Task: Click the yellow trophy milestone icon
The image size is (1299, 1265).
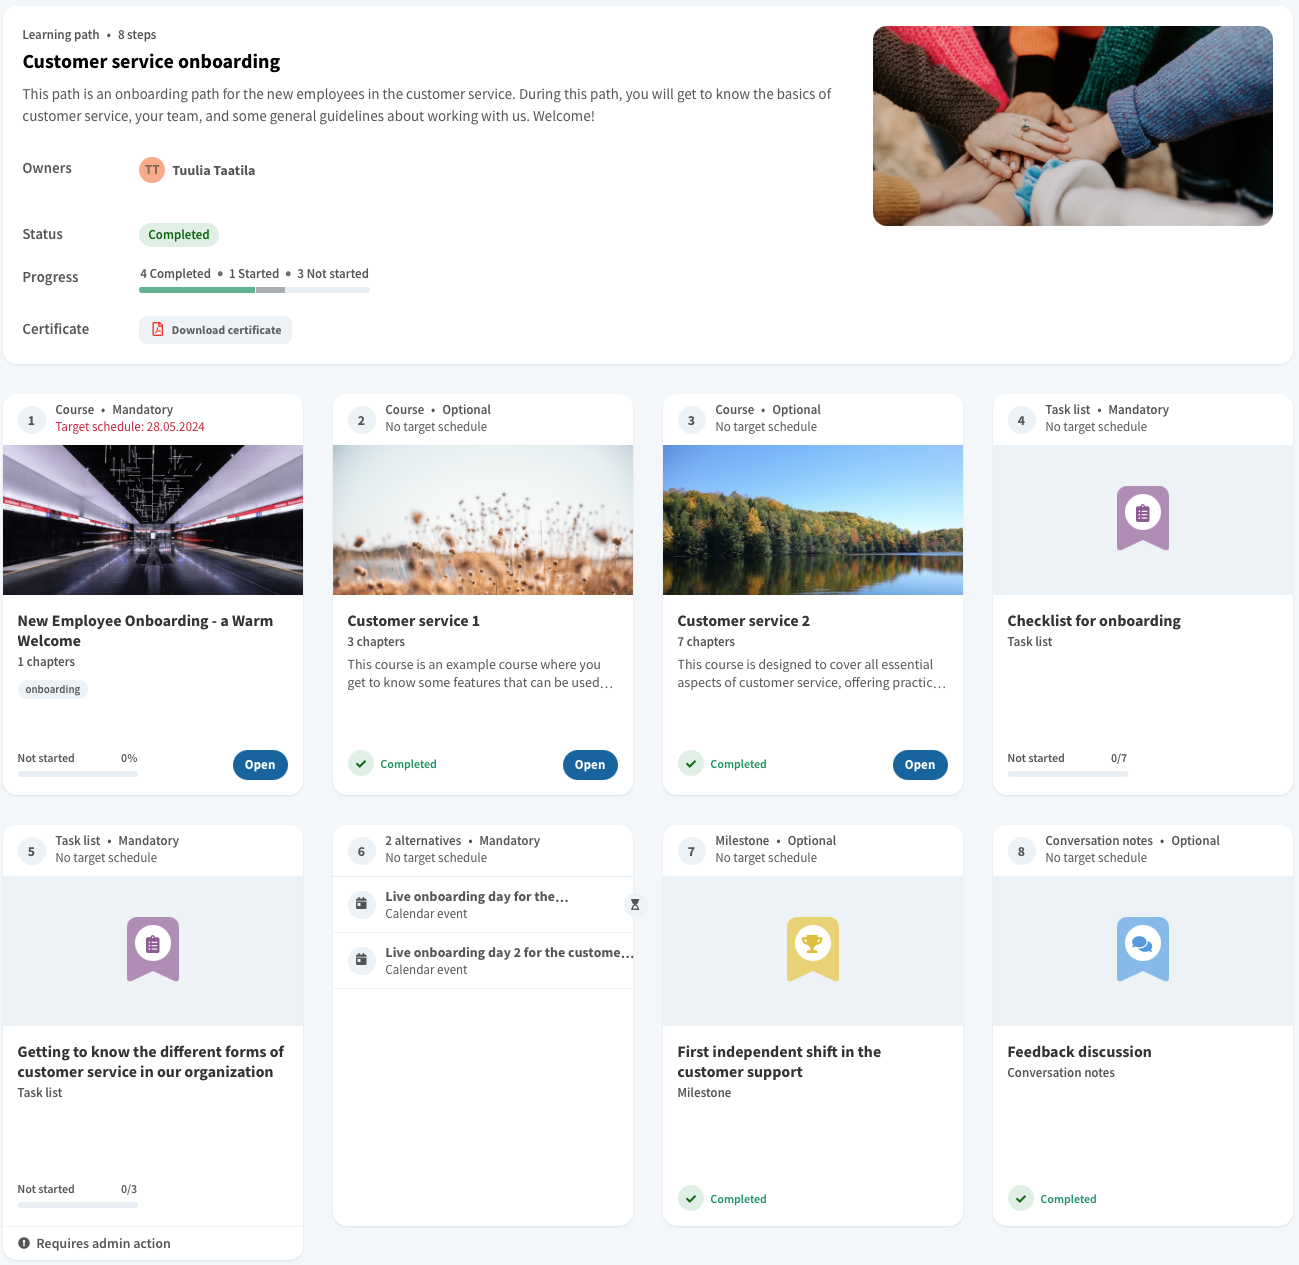Action: point(812,947)
